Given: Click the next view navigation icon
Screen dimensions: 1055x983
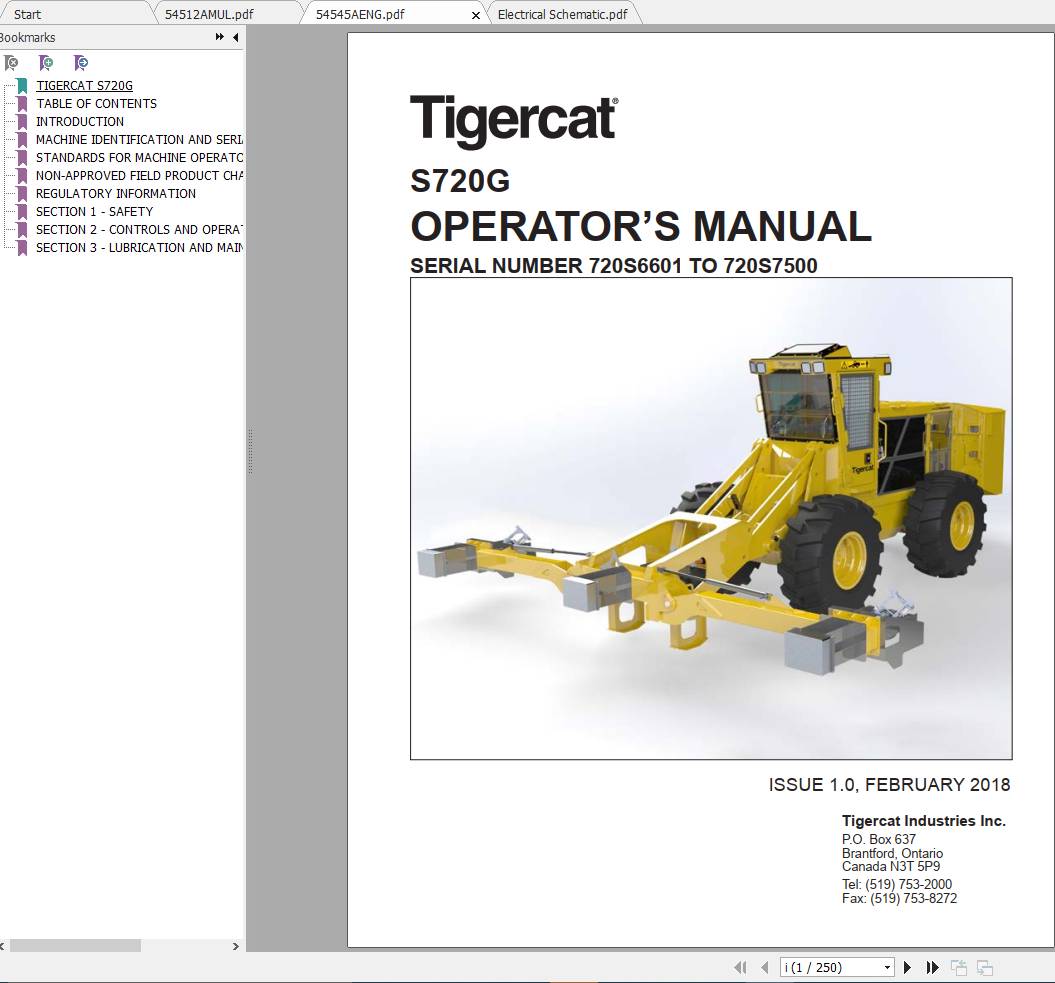Looking at the screenshot, I should (983, 967).
